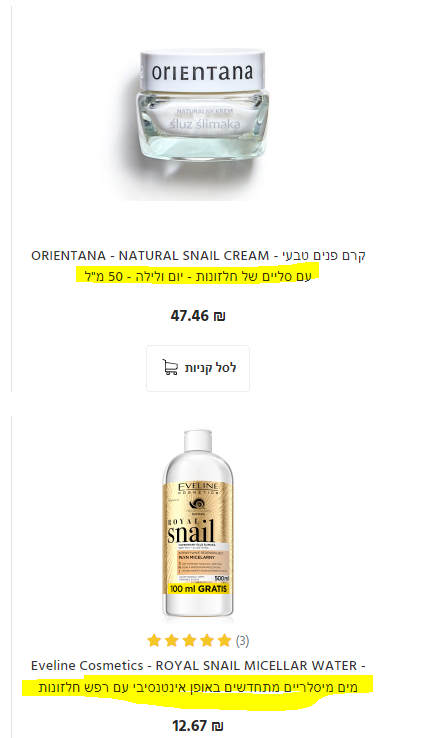Click the orientana logo on jar lid

point(202,72)
